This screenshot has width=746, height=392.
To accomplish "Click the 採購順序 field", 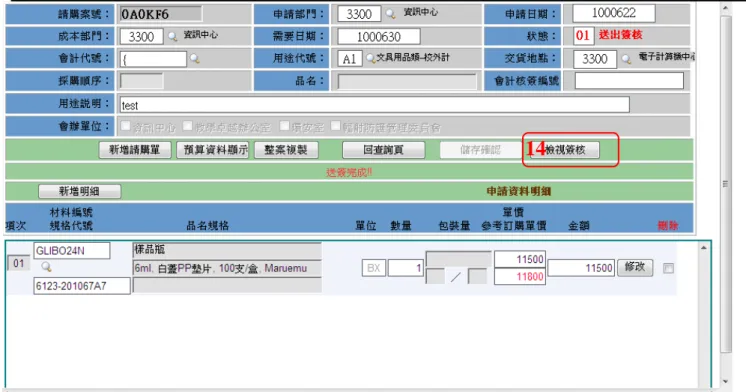I will tap(142, 81).
